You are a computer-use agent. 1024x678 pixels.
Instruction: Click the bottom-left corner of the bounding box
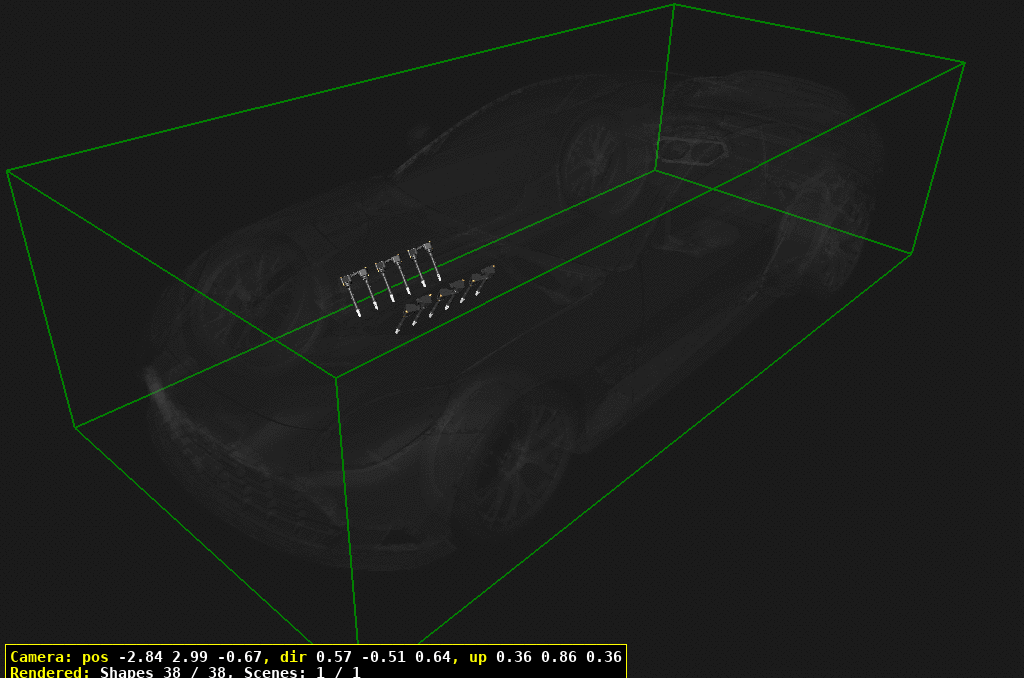click(x=75, y=430)
